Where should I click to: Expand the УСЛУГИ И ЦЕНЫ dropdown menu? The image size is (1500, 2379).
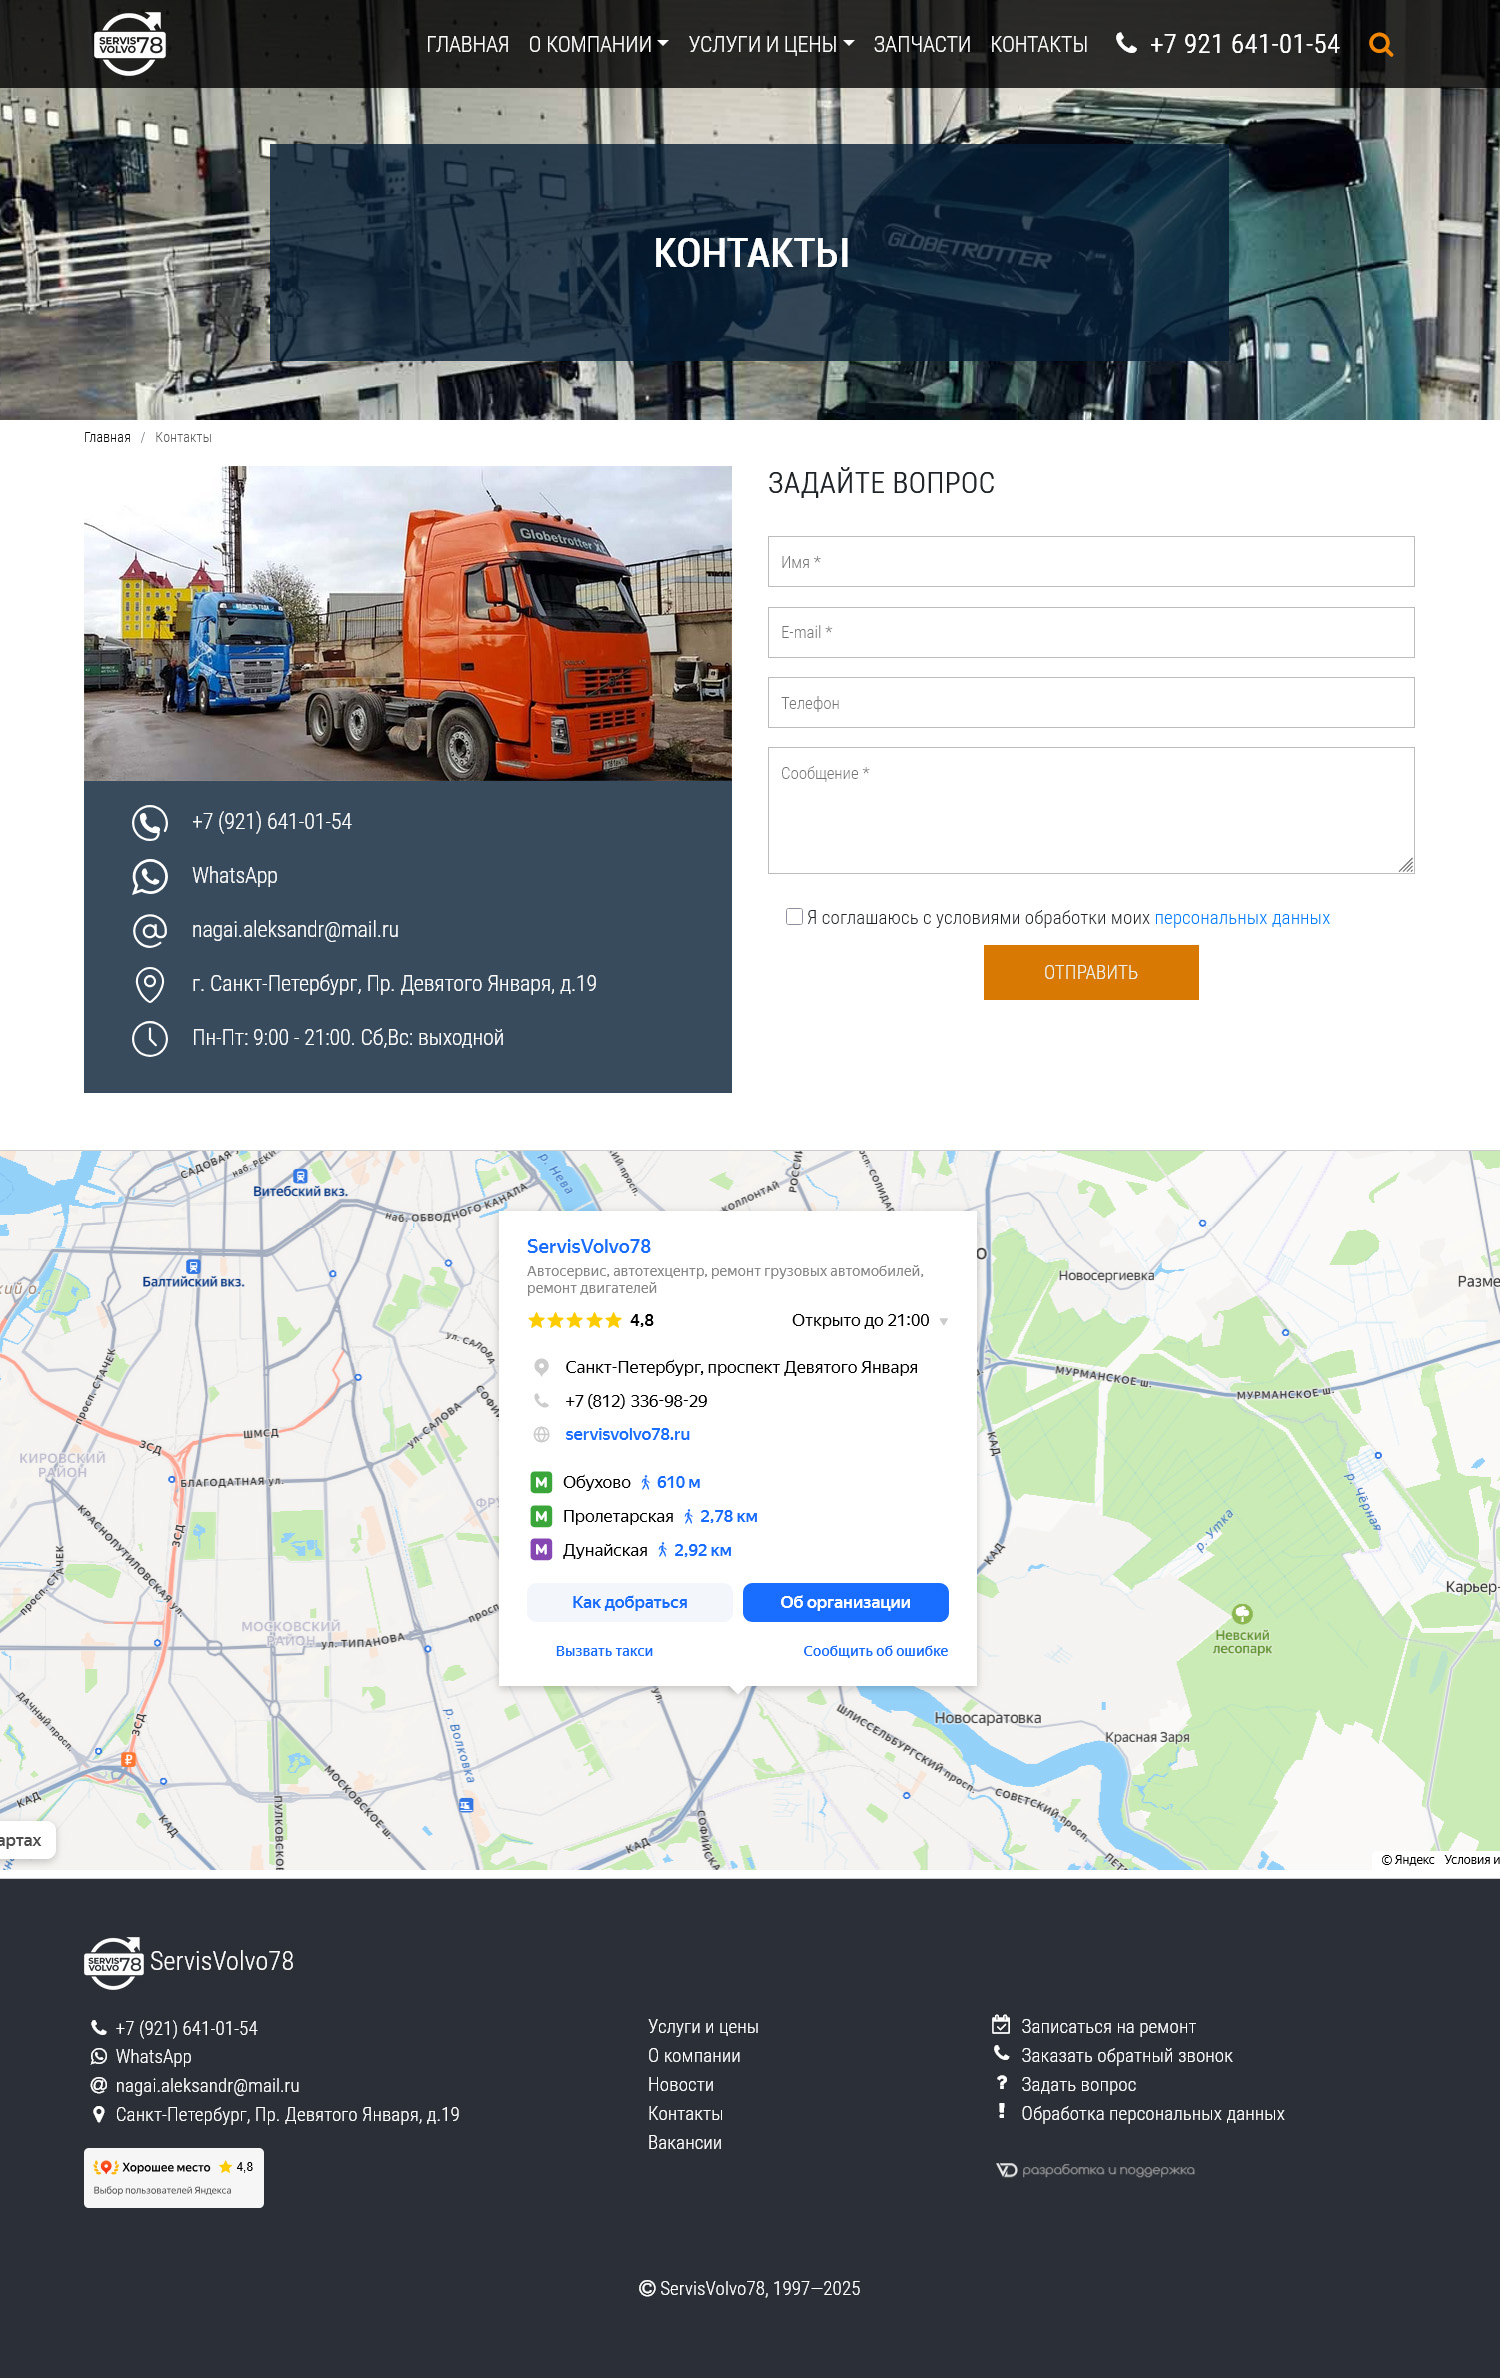point(771,45)
